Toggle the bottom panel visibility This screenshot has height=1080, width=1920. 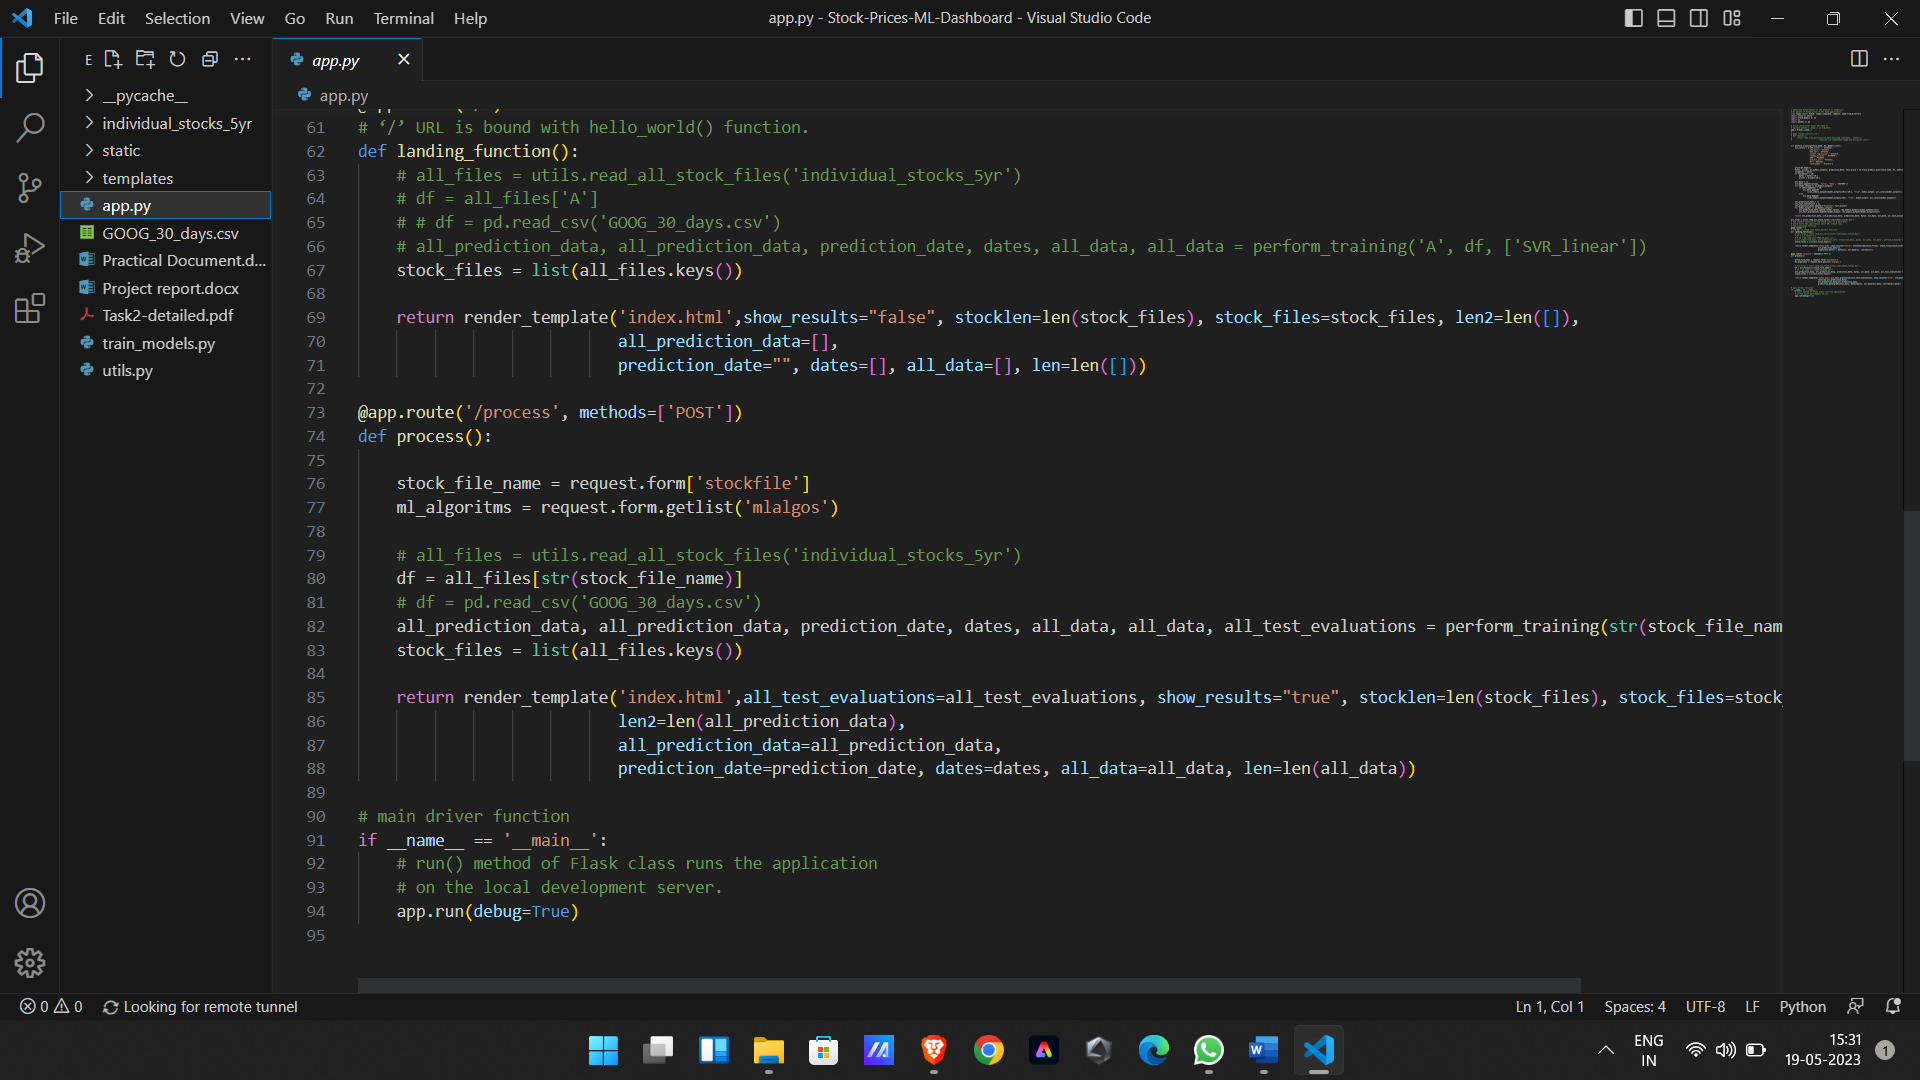point(1666,18)
